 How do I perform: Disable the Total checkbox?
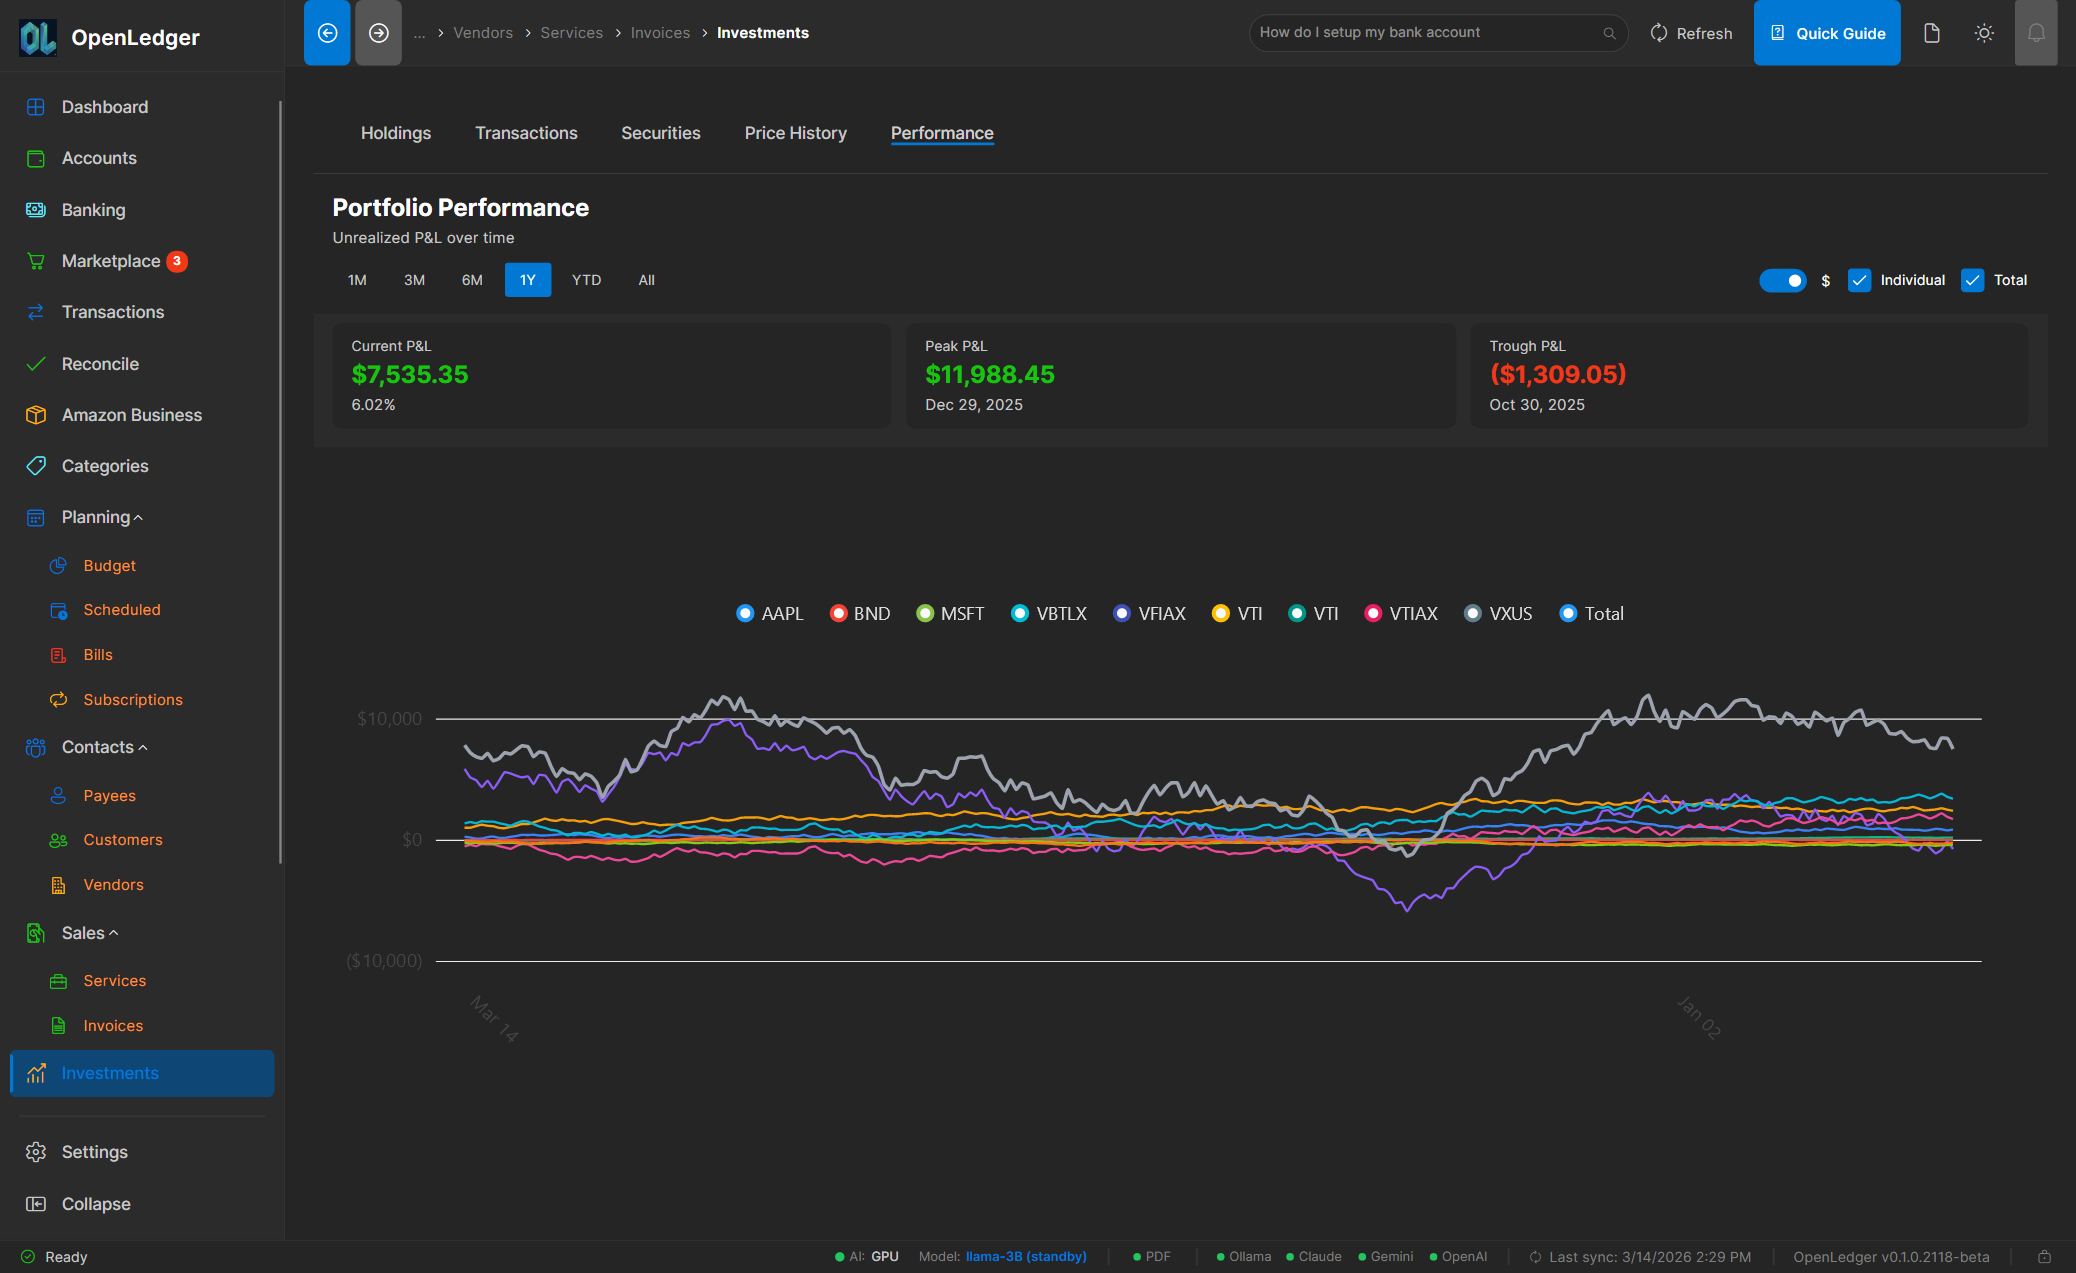click(x=1972, y=280)
